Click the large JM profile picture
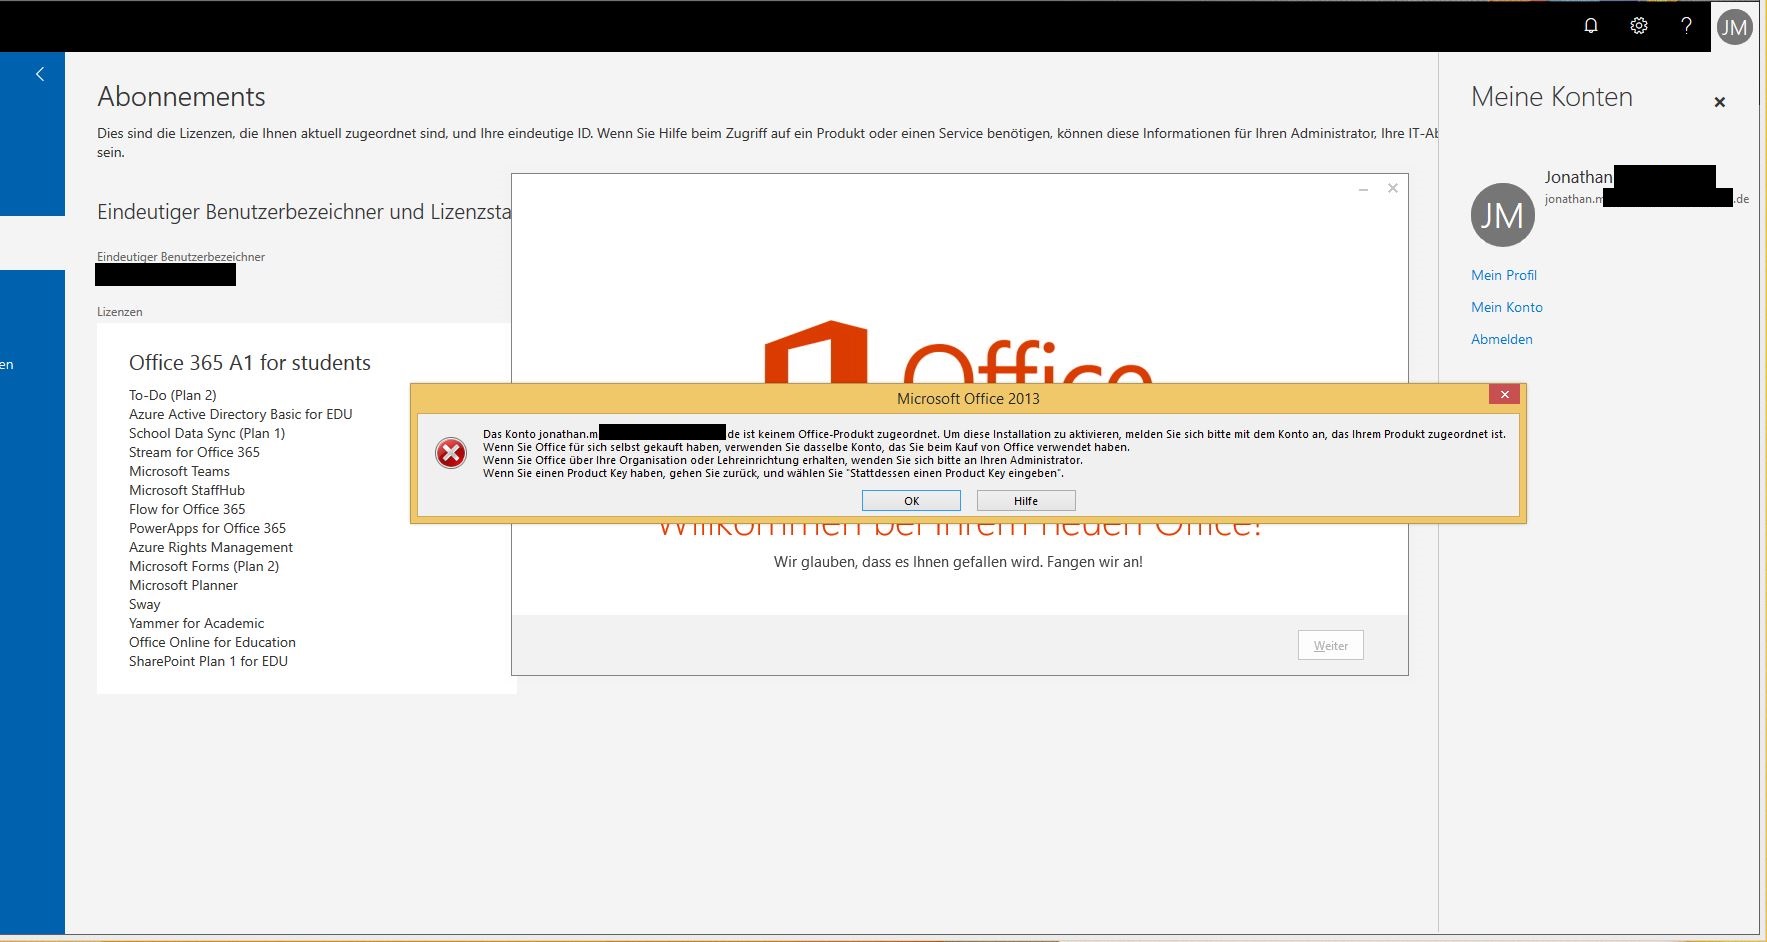1767x942 pixels. 1502,215
